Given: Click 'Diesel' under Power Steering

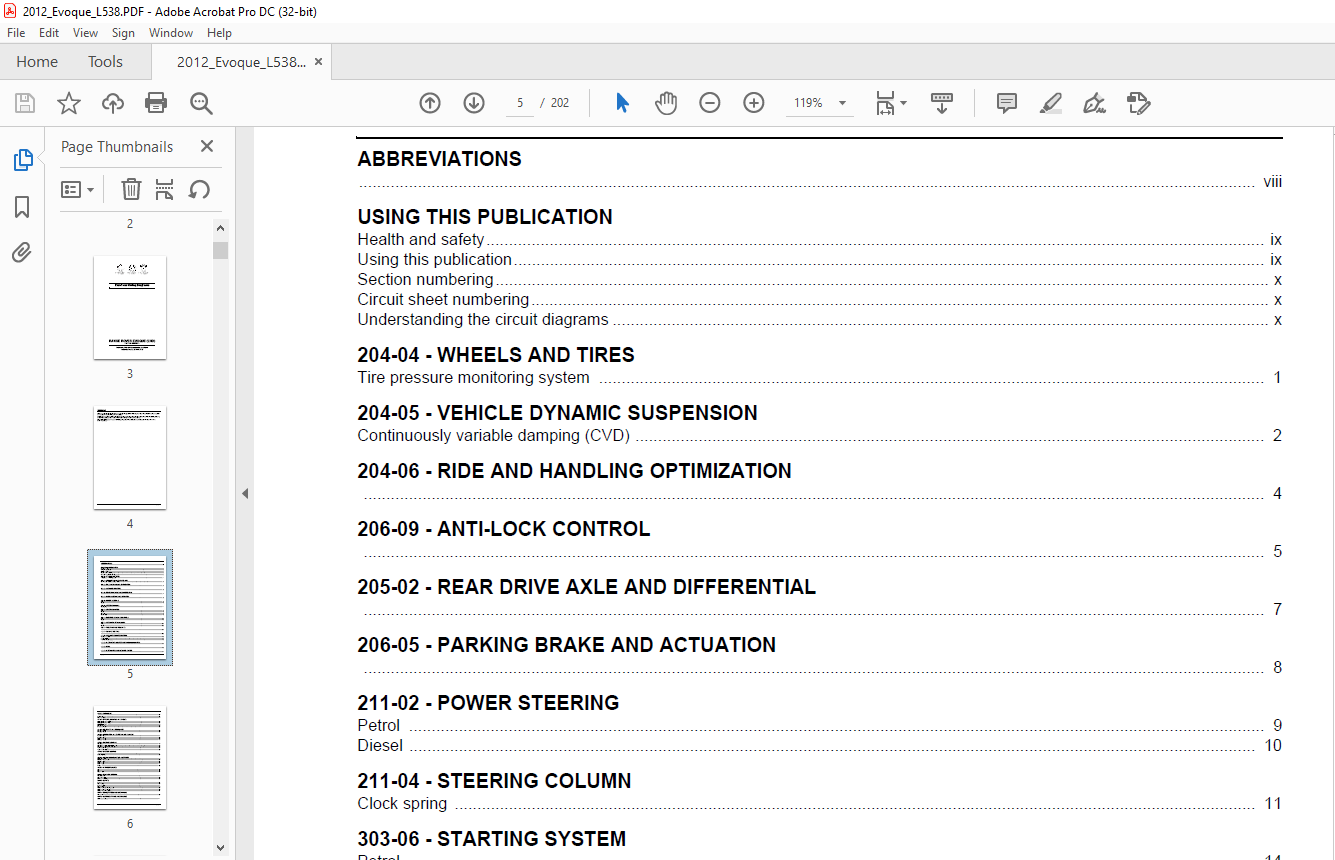Looking at the screenshot, I should pos(380,746).
